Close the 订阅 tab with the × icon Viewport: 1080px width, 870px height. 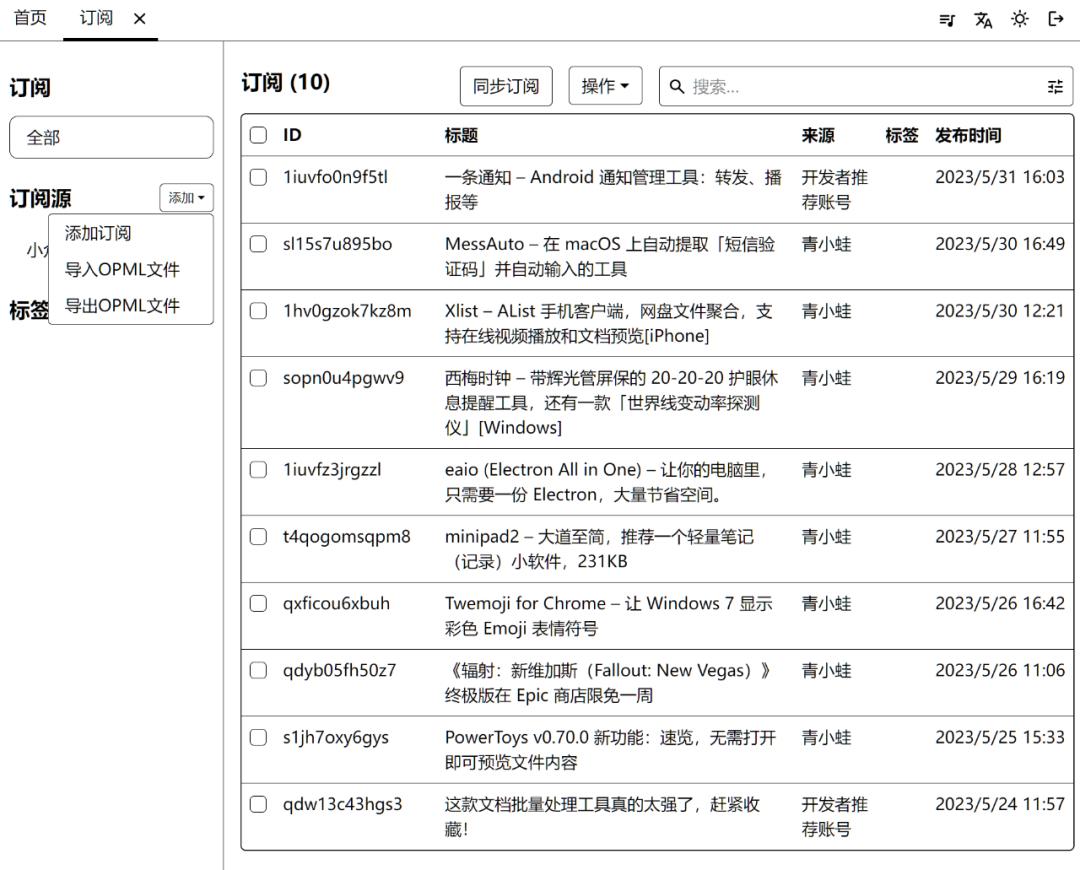(x=139, y=17)
